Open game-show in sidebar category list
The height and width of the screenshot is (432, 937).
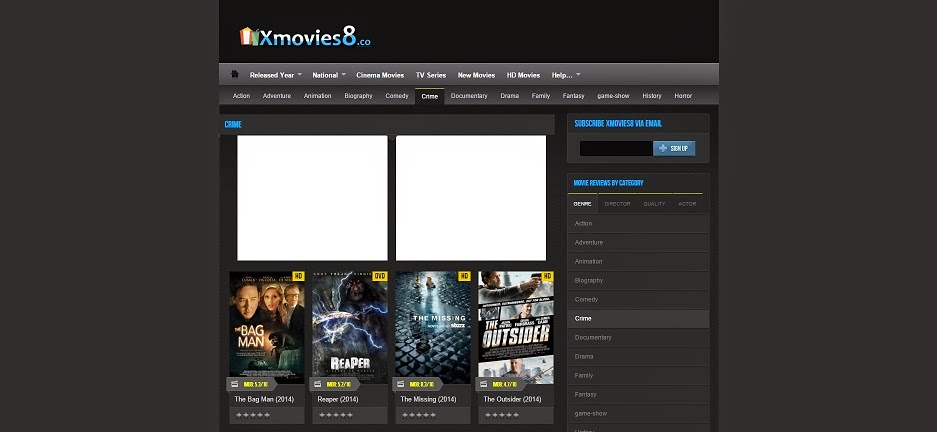click(x=638, y=413)
